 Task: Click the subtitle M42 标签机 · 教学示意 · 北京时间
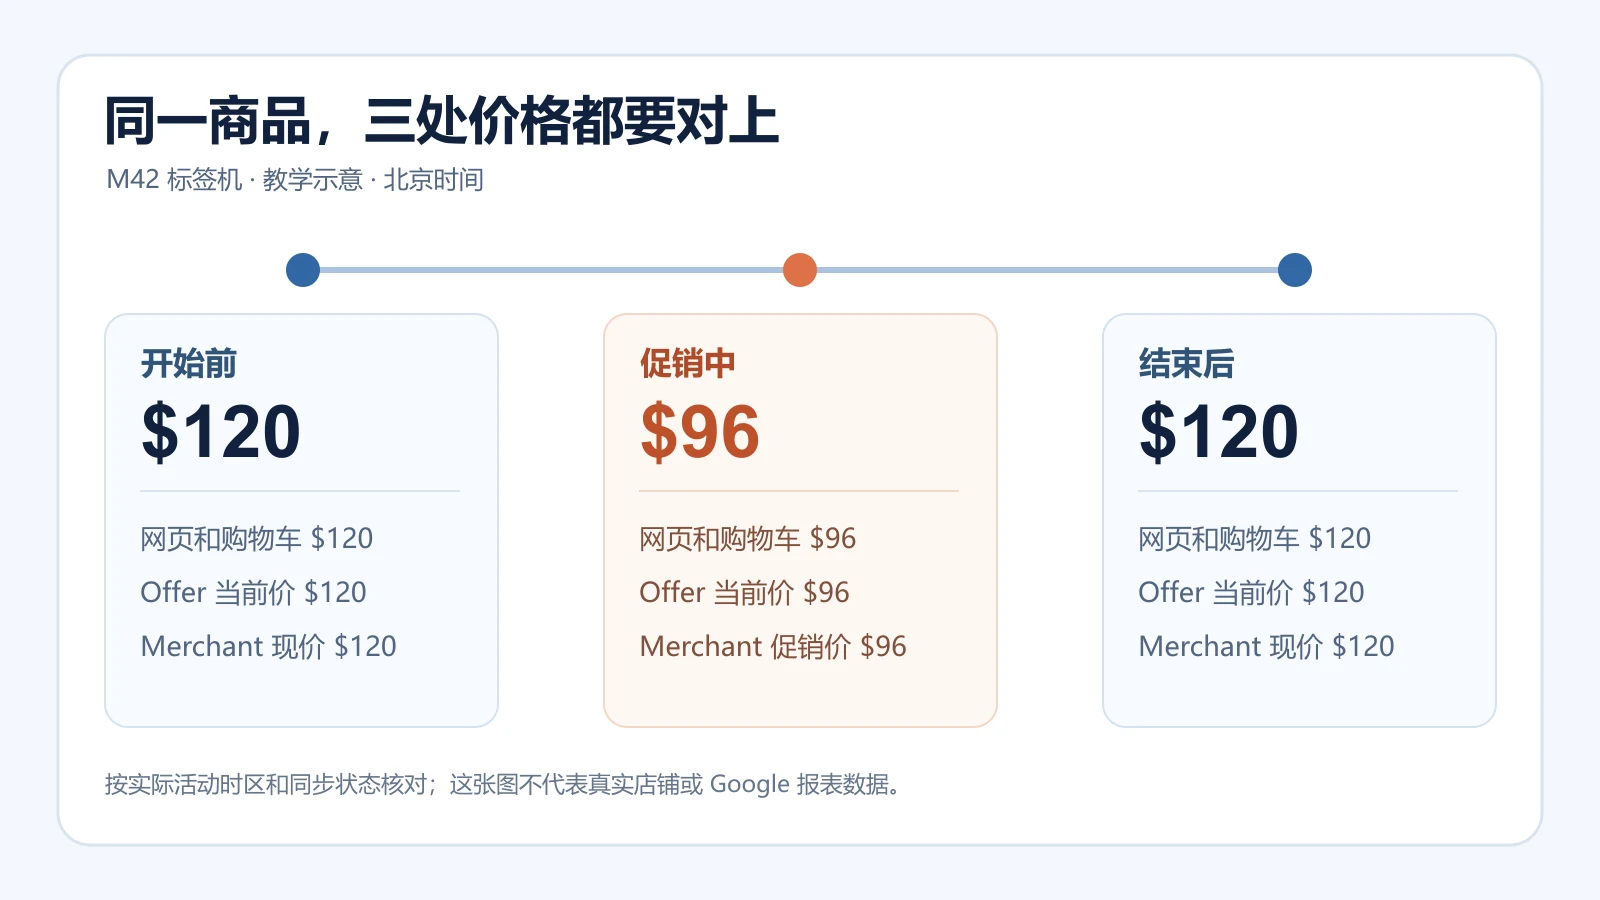click(295, 180)
